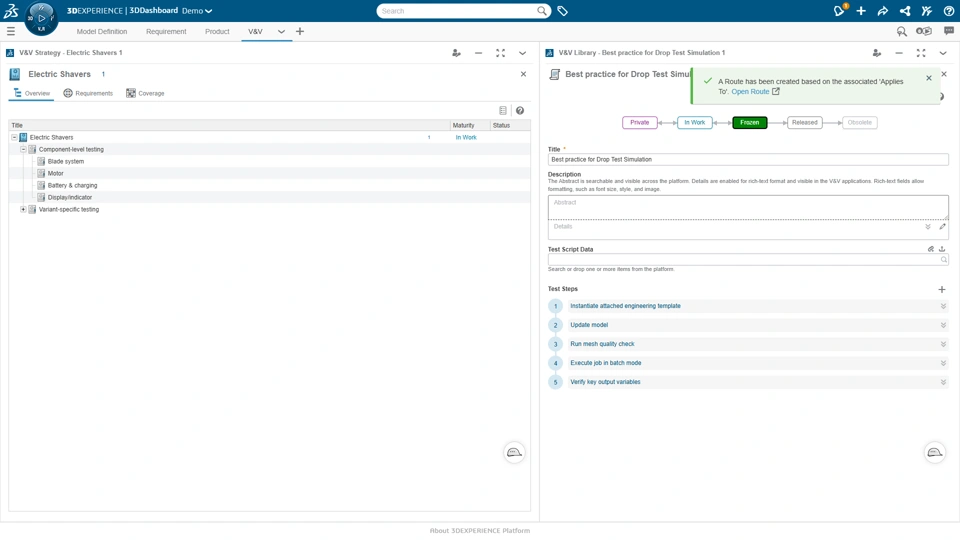Switch to Product tab
The height and width of the screenshot is (540, 960).
(x=217, y=31)
